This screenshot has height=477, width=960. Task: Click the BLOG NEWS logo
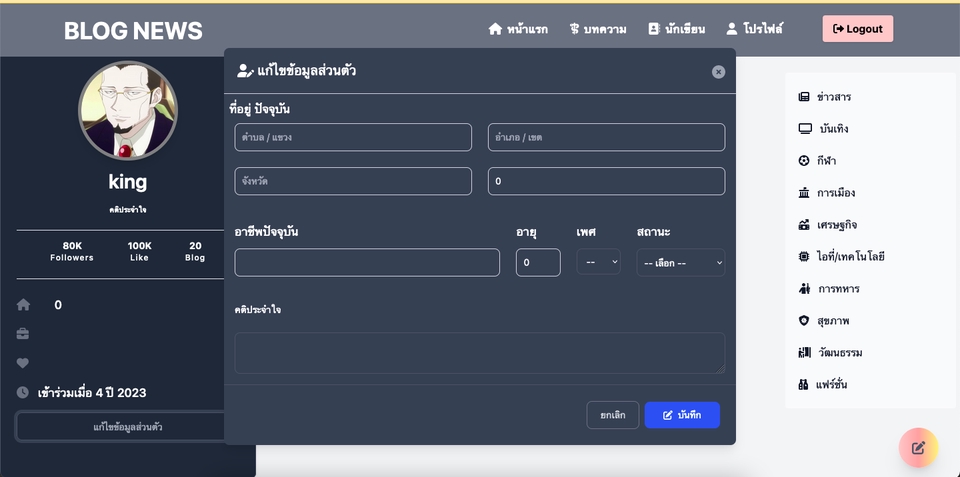point(133,30)
